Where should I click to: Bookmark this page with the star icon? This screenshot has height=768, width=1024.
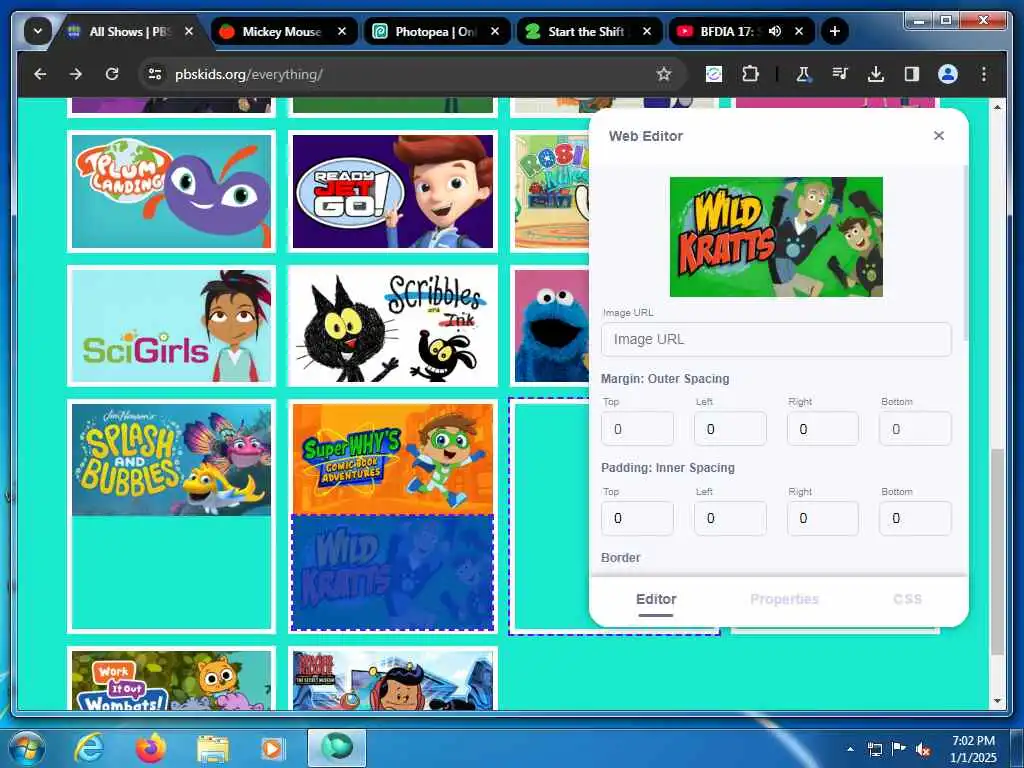pyautogui.click(x=664, y=74)
